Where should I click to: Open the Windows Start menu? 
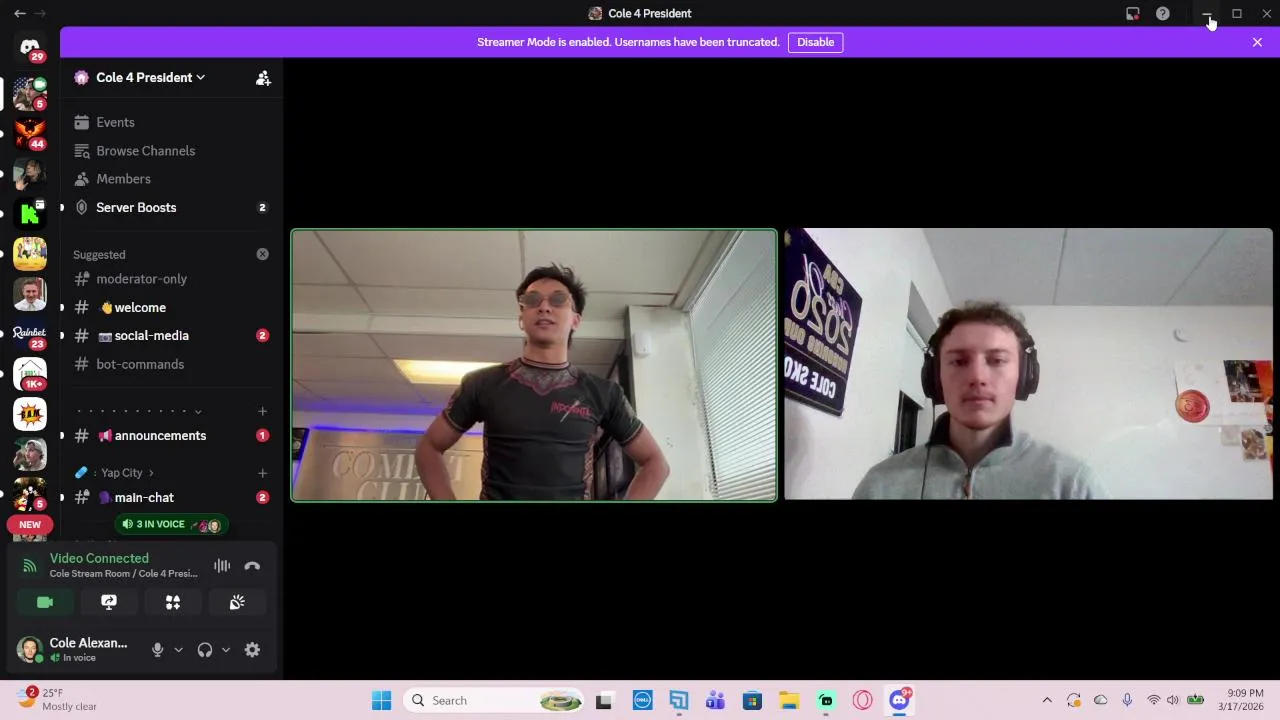[x=382, y=701]
